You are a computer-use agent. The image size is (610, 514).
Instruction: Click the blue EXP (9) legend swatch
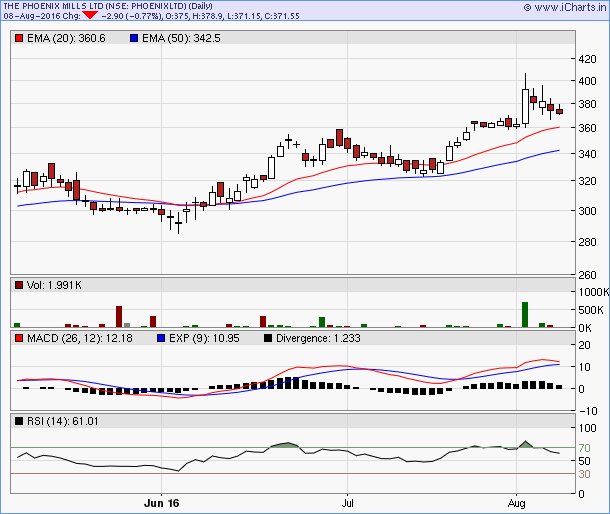click(x=161, y=339)
